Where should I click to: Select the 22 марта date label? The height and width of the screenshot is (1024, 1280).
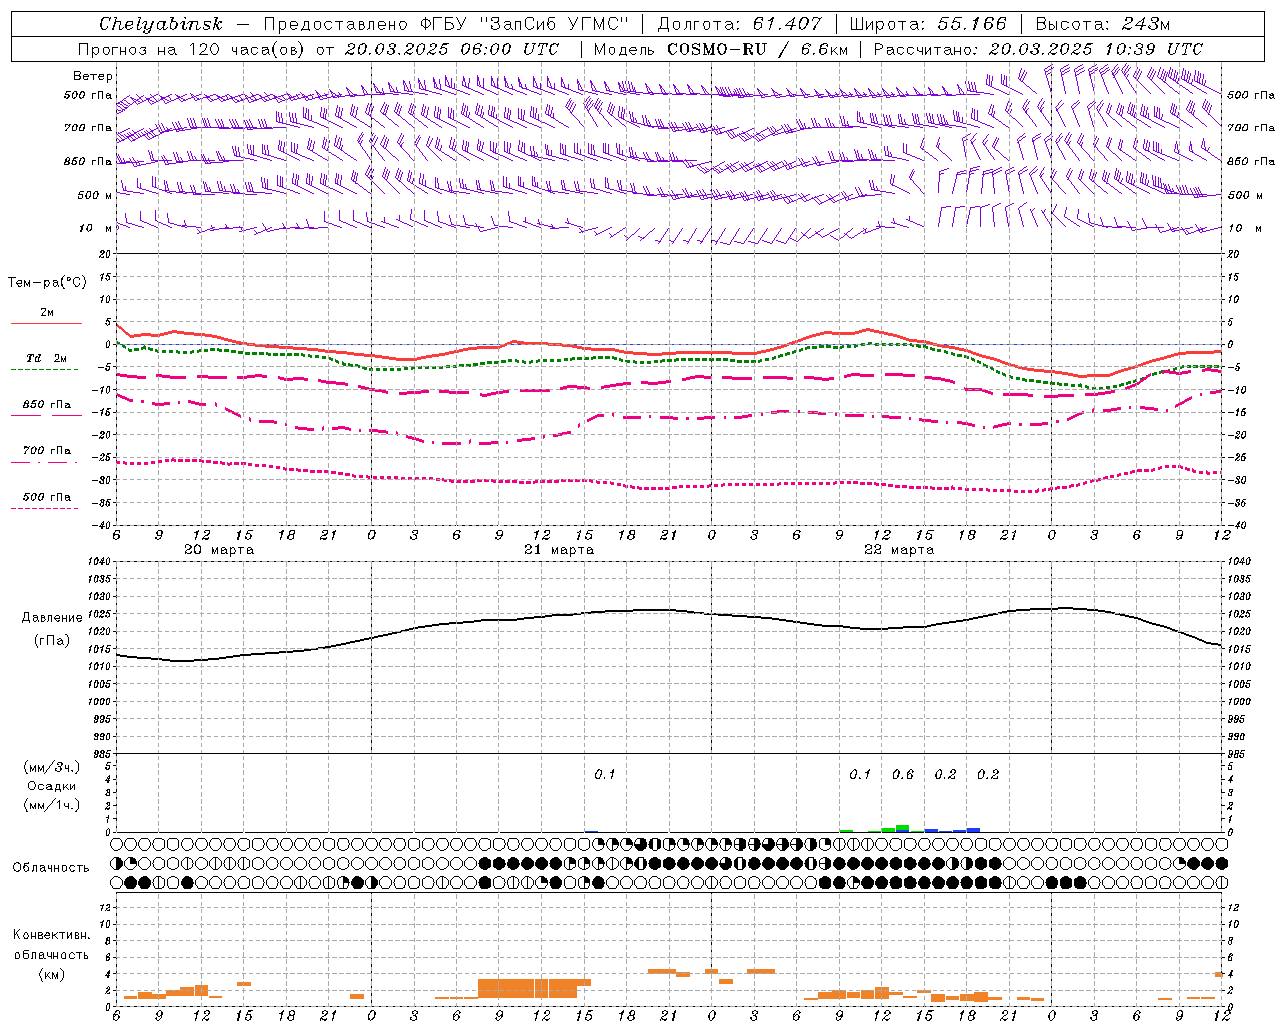point(899,550)
